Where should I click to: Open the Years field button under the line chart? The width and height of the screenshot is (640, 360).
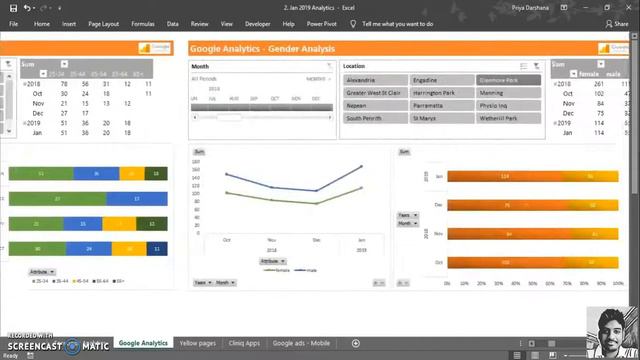click(x=203, y=282)
